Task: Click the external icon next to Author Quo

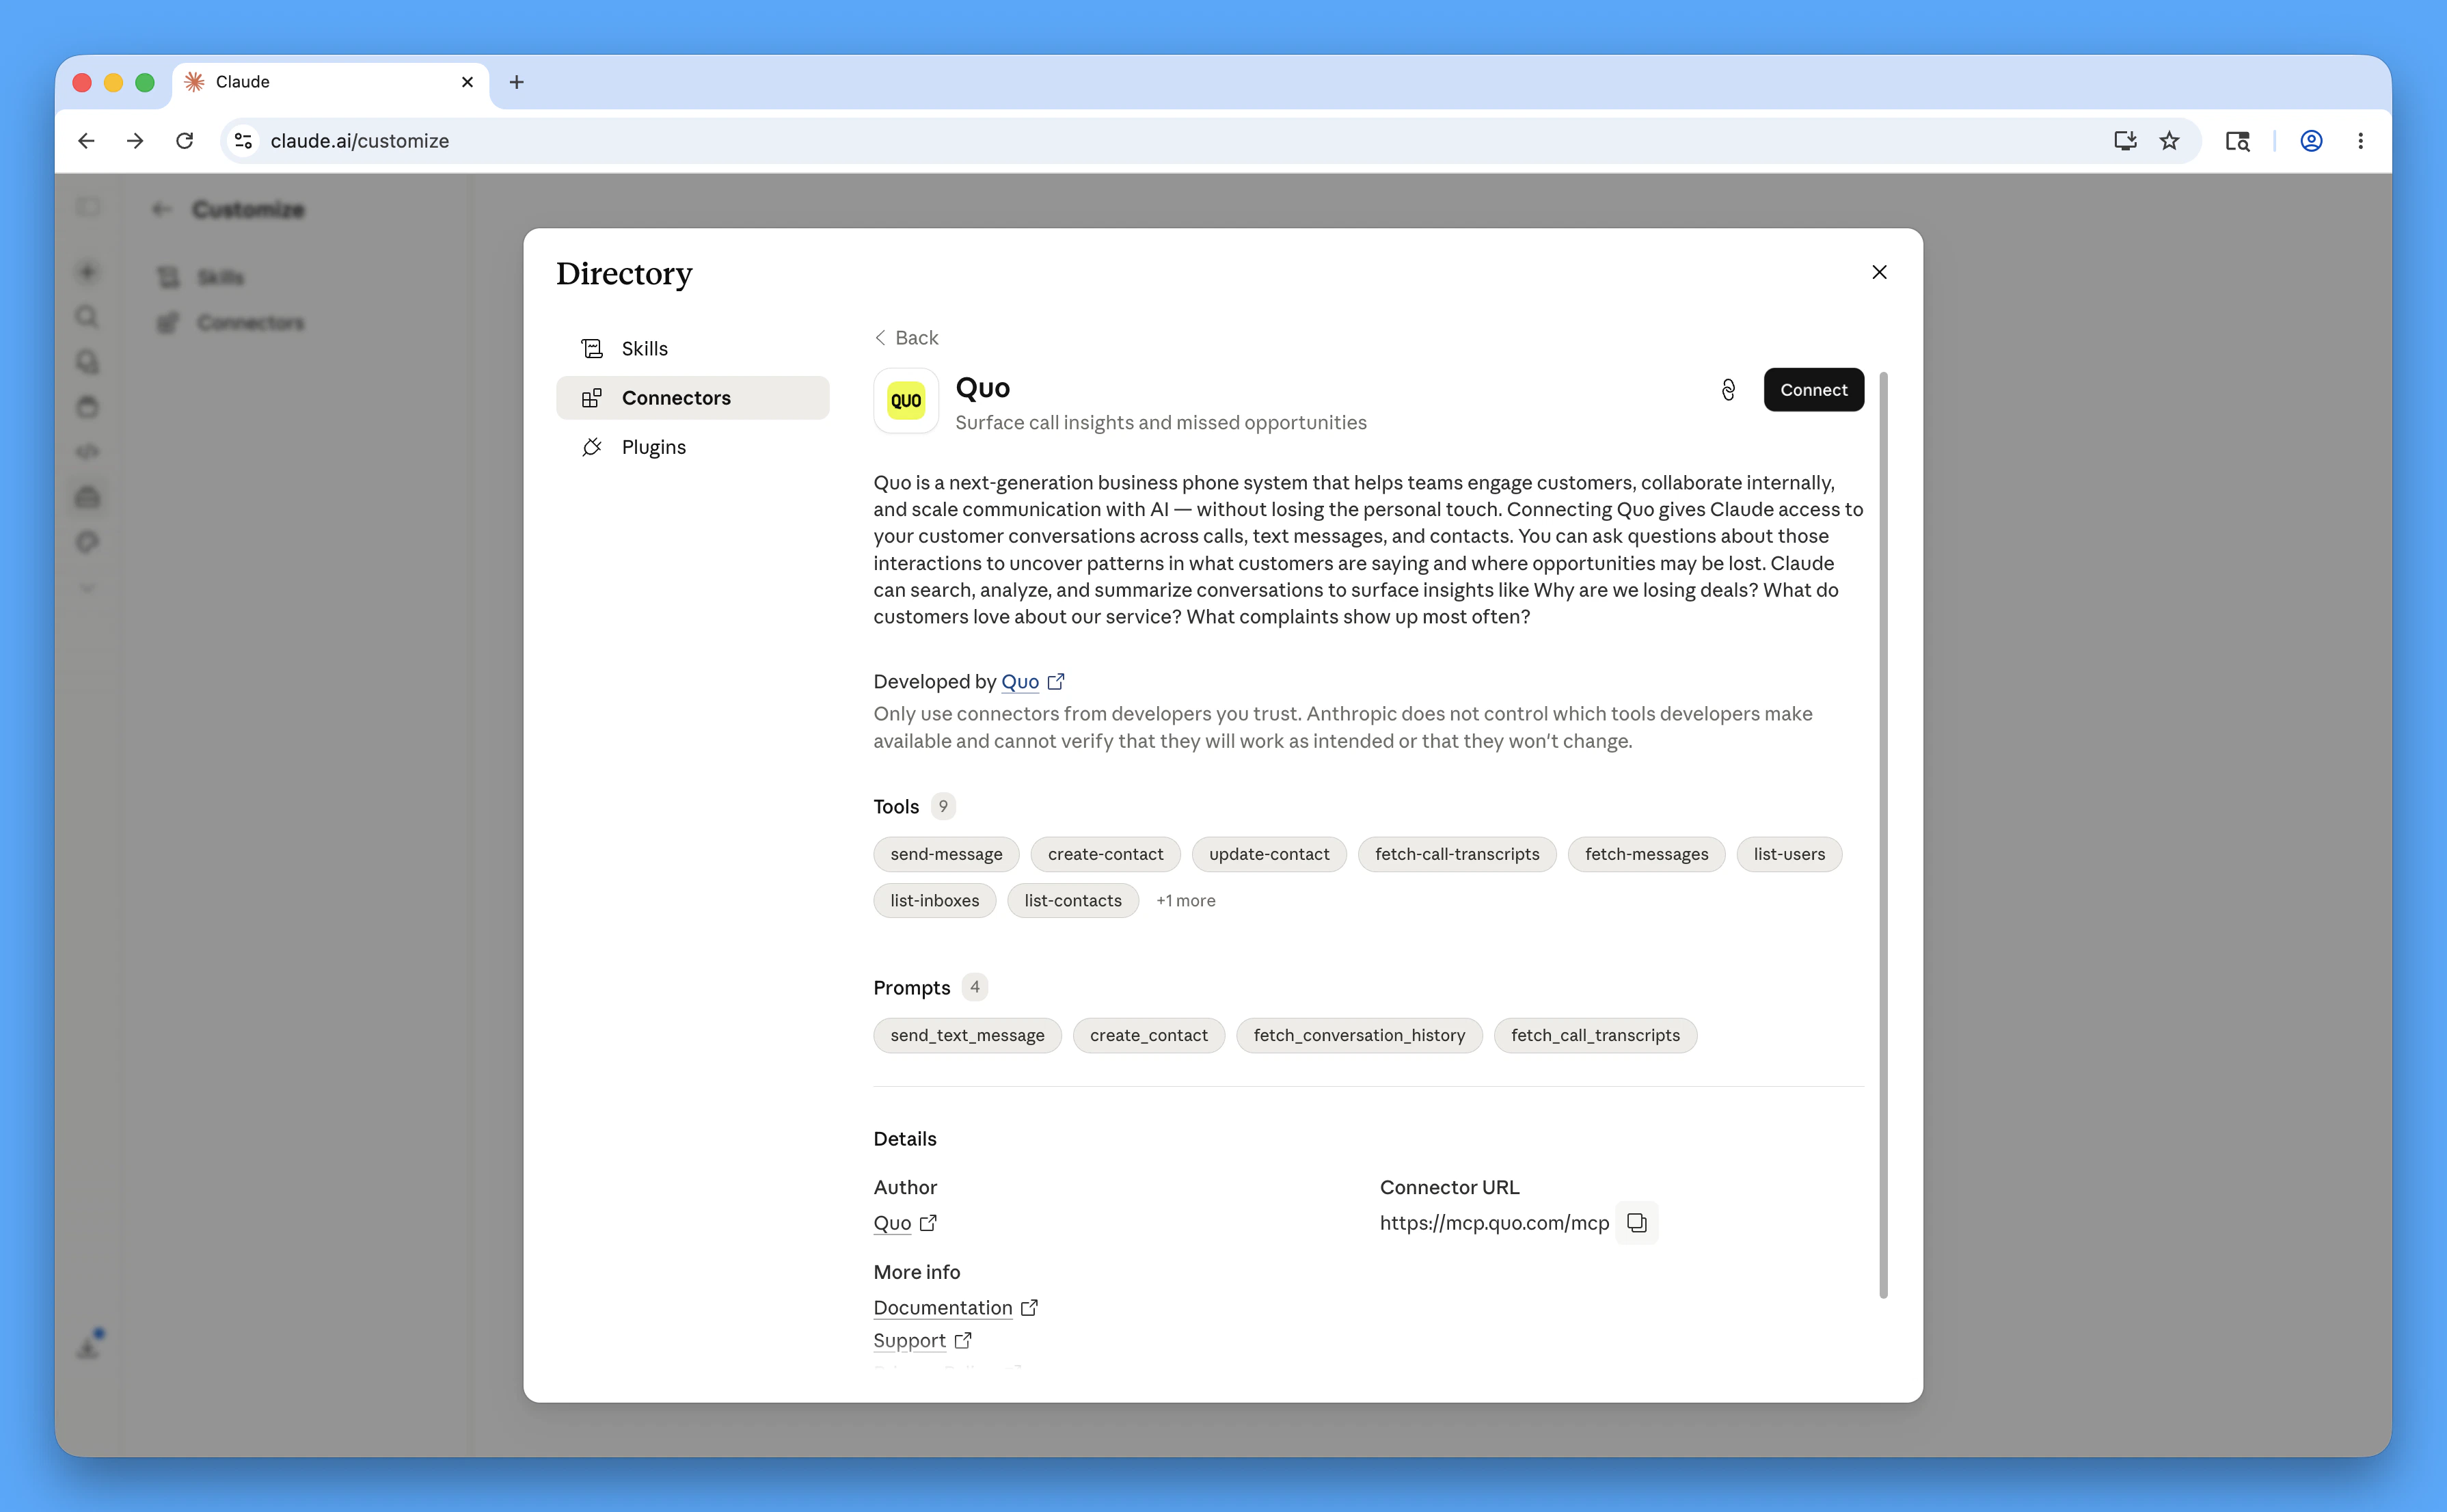Action: pyautogui.click(x=928, y=1223)
